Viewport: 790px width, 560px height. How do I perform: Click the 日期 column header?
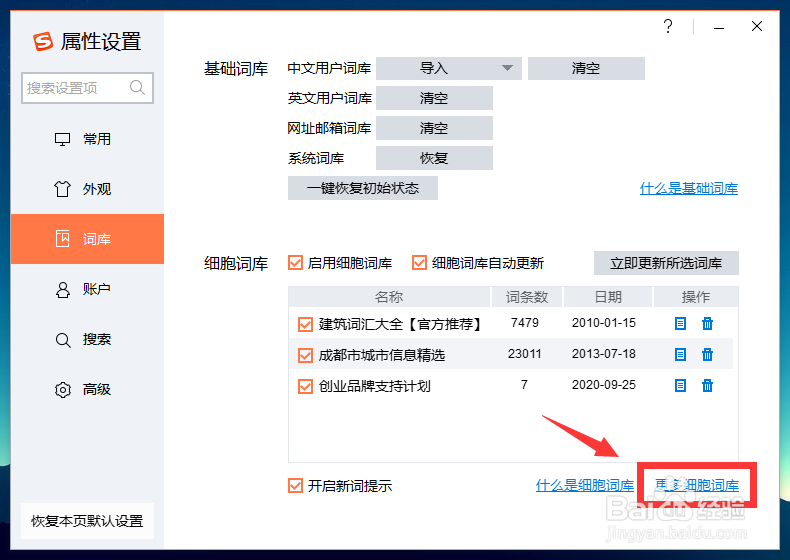(608, 297)
